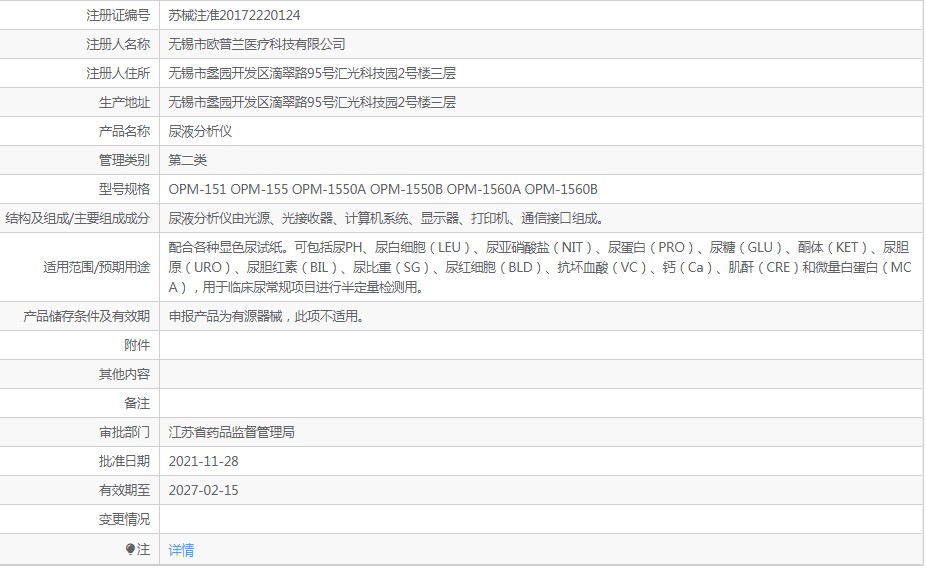927x568 pixels.
Task: Click the 审批部门 label
Action: pyautogui.click(x=124, y=433)
